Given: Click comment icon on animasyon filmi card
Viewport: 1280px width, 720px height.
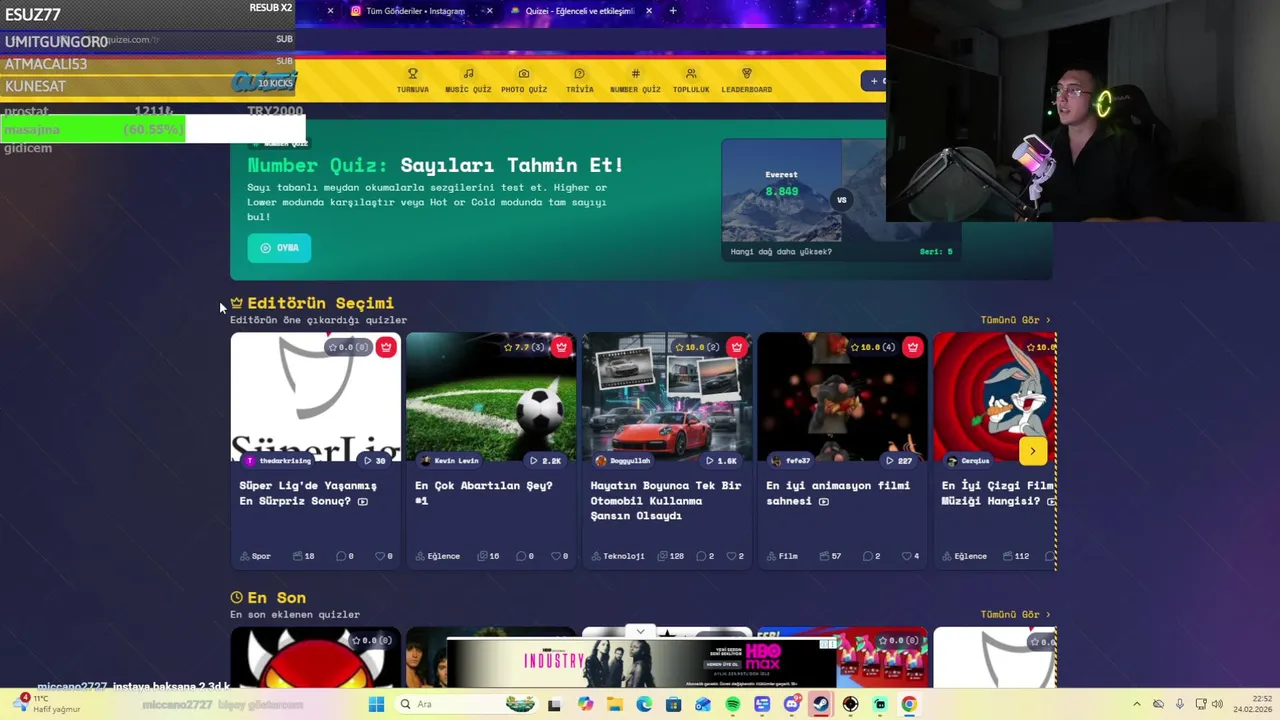Looking at the screenshot, I should pos(867,556).
